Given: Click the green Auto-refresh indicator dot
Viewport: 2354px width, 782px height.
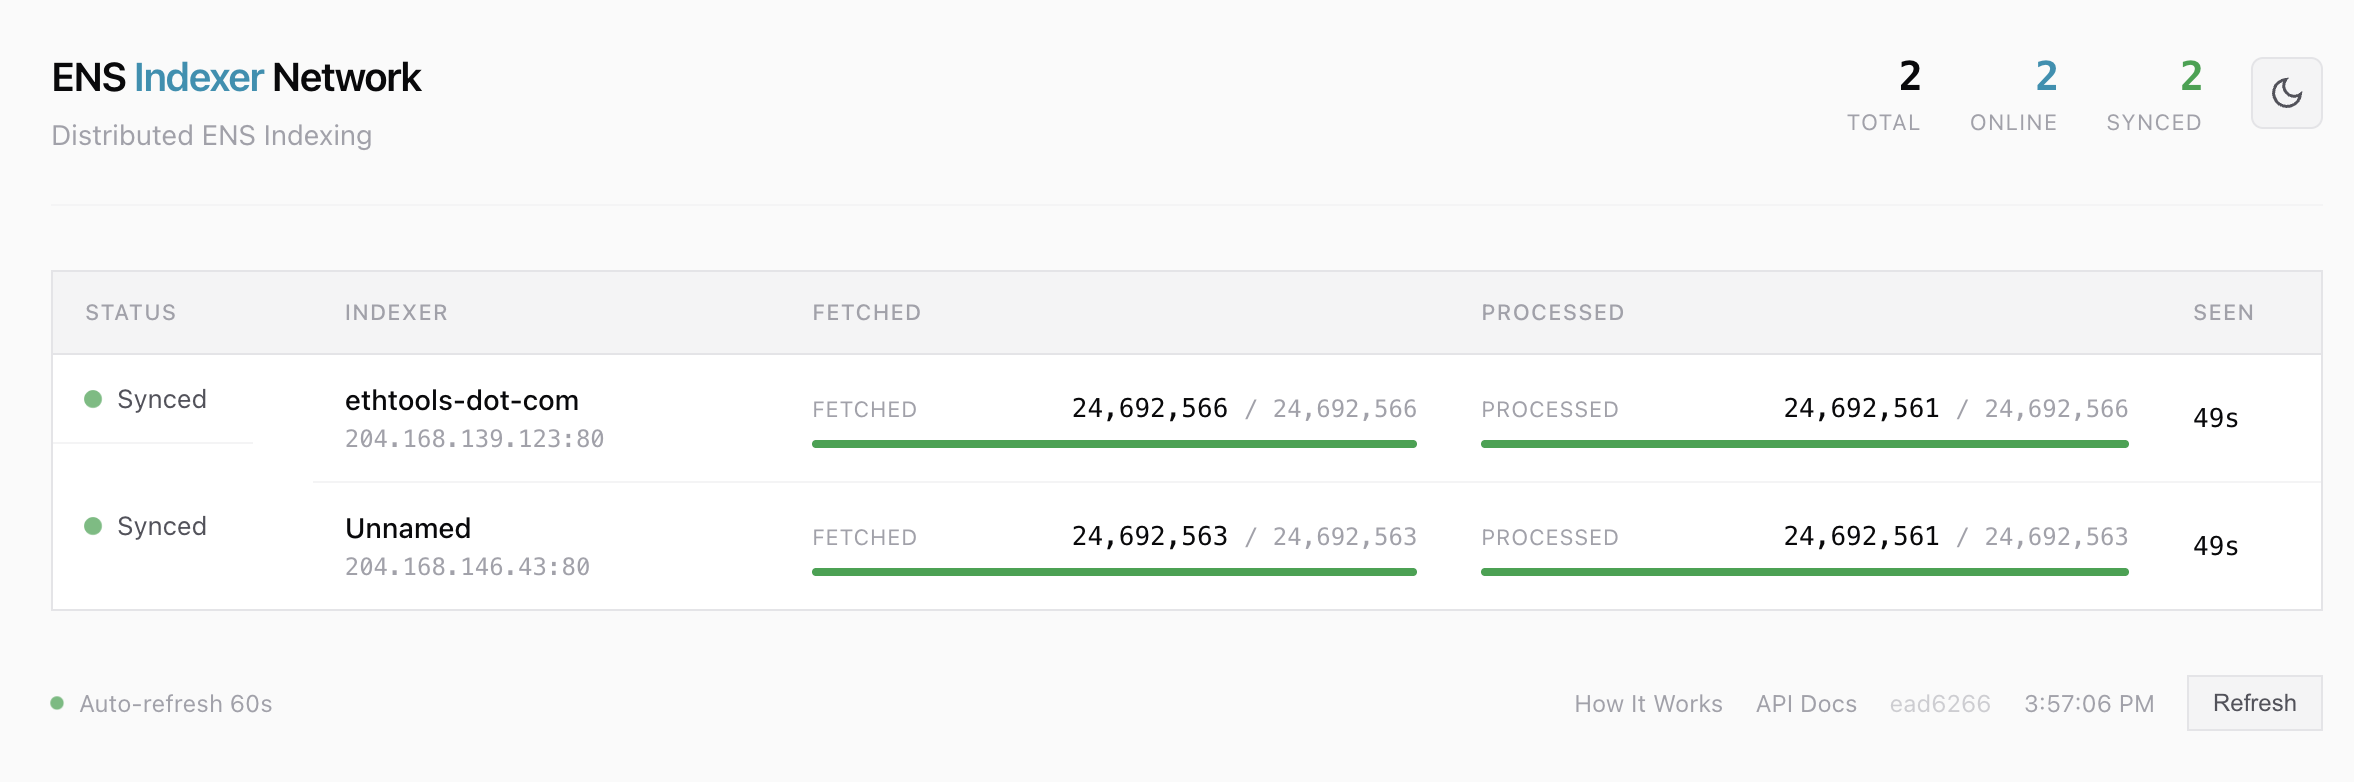Looking at the screenshot, I should 58,703.
